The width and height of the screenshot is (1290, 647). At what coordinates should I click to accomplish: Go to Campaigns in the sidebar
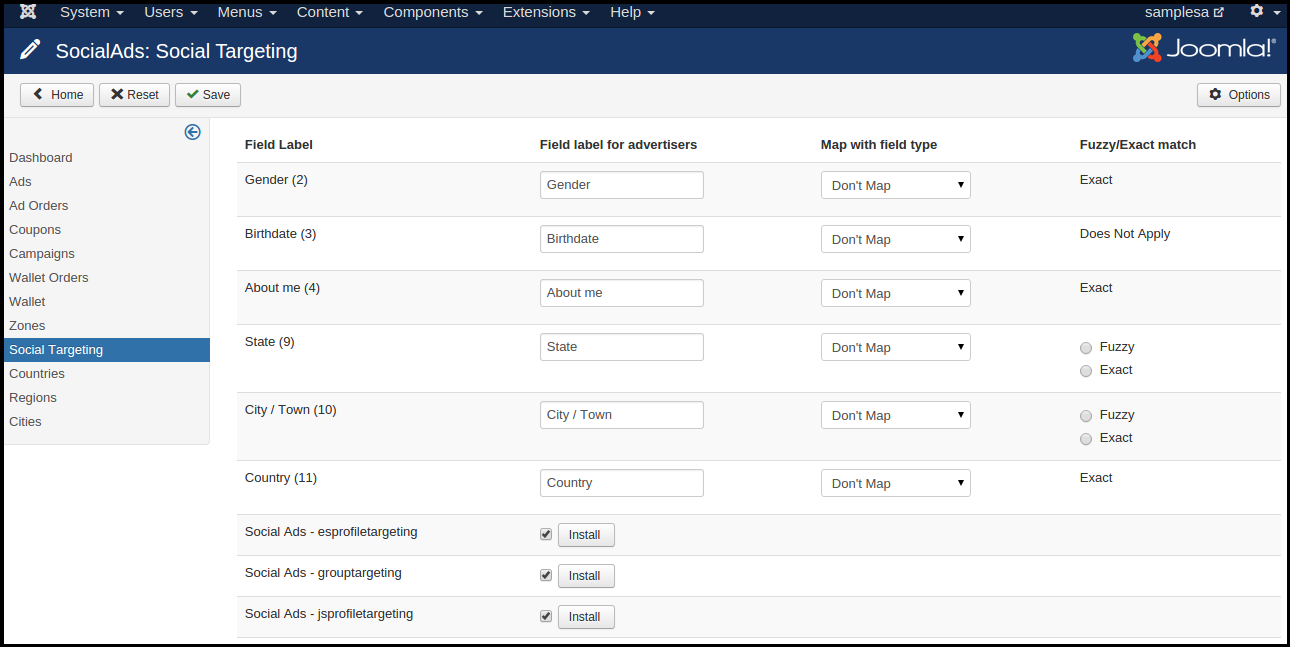(x=42, y=254)
